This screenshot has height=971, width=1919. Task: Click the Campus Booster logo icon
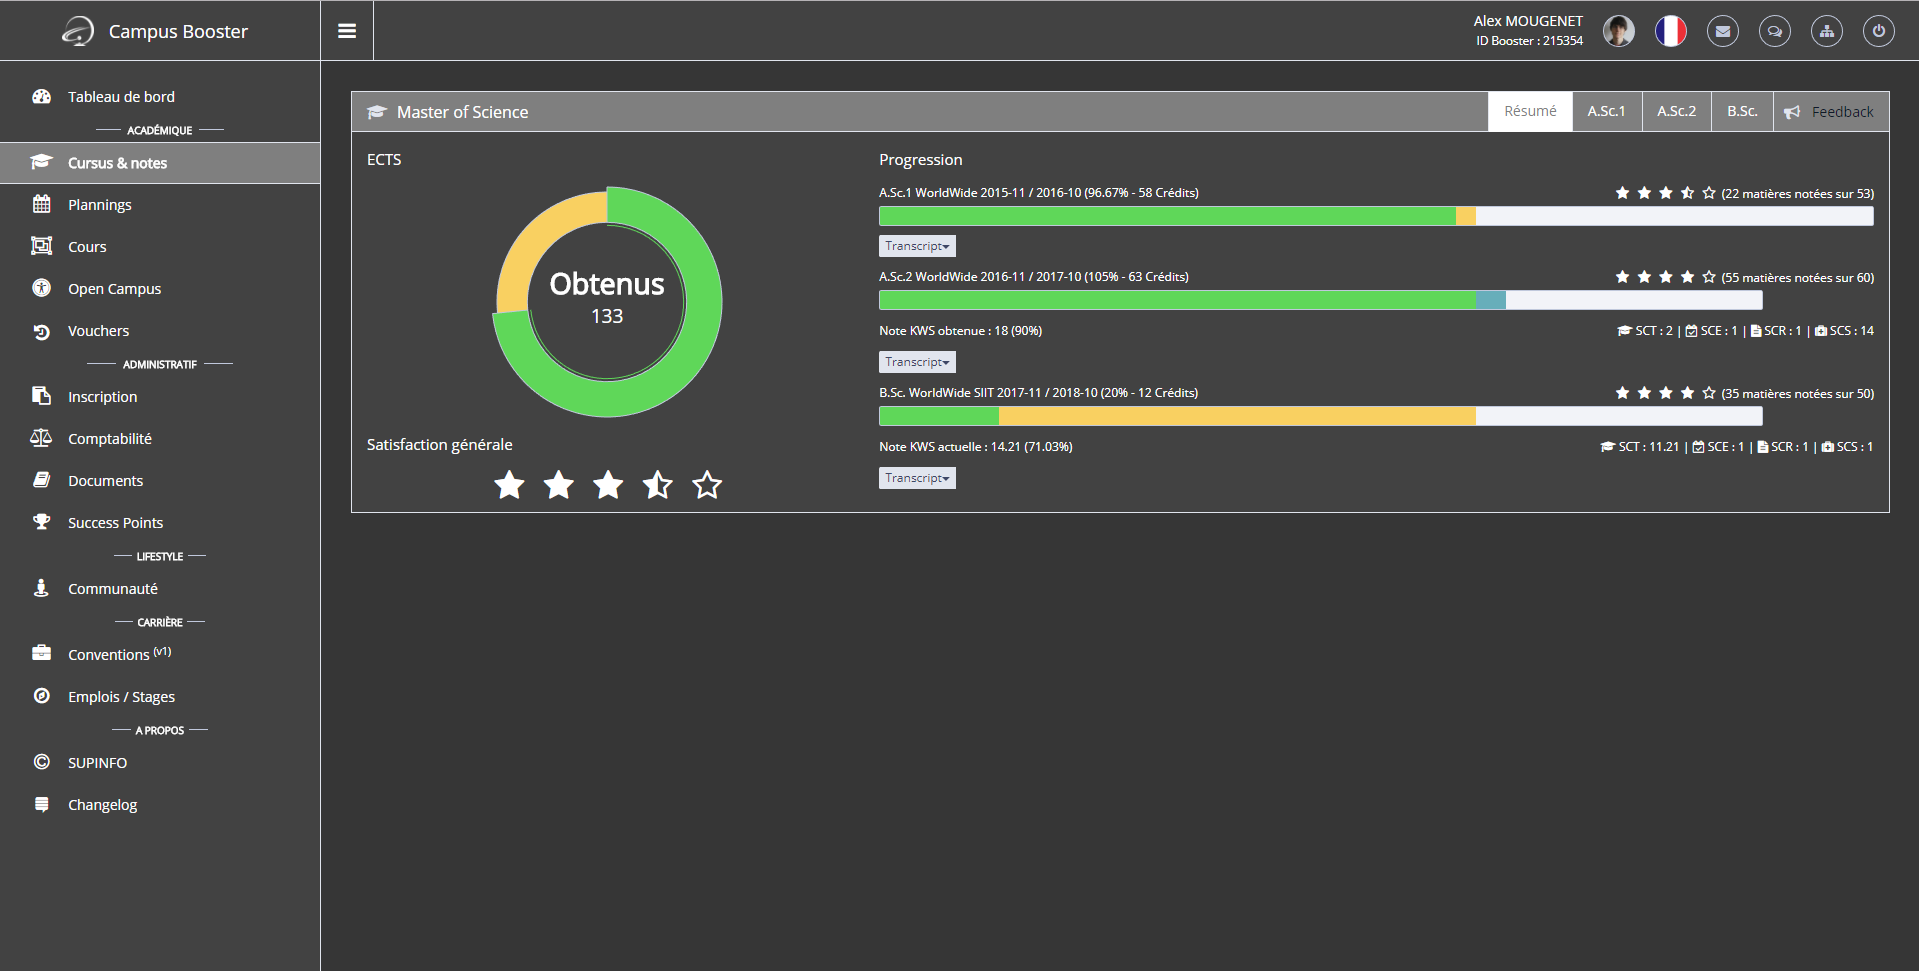point(78,32)
